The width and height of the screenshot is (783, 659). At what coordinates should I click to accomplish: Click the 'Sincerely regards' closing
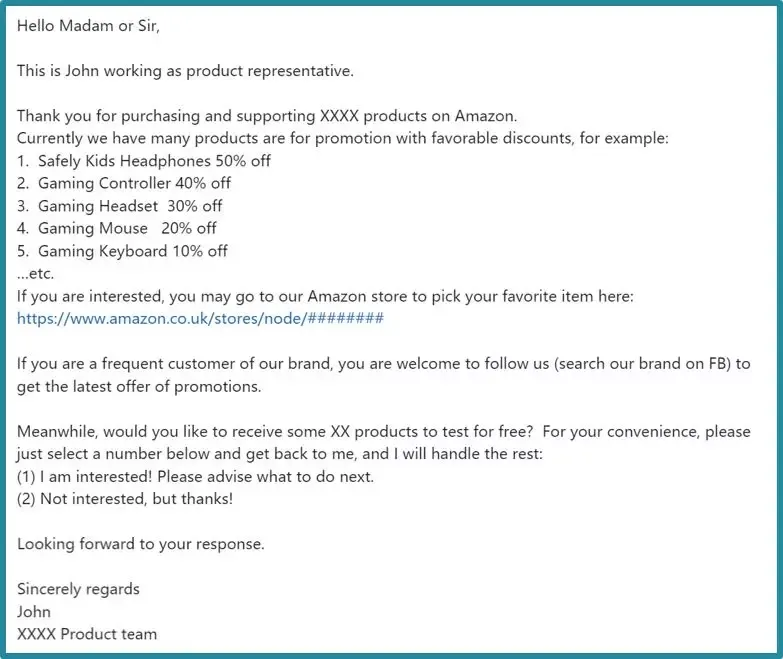coord(78,589)
